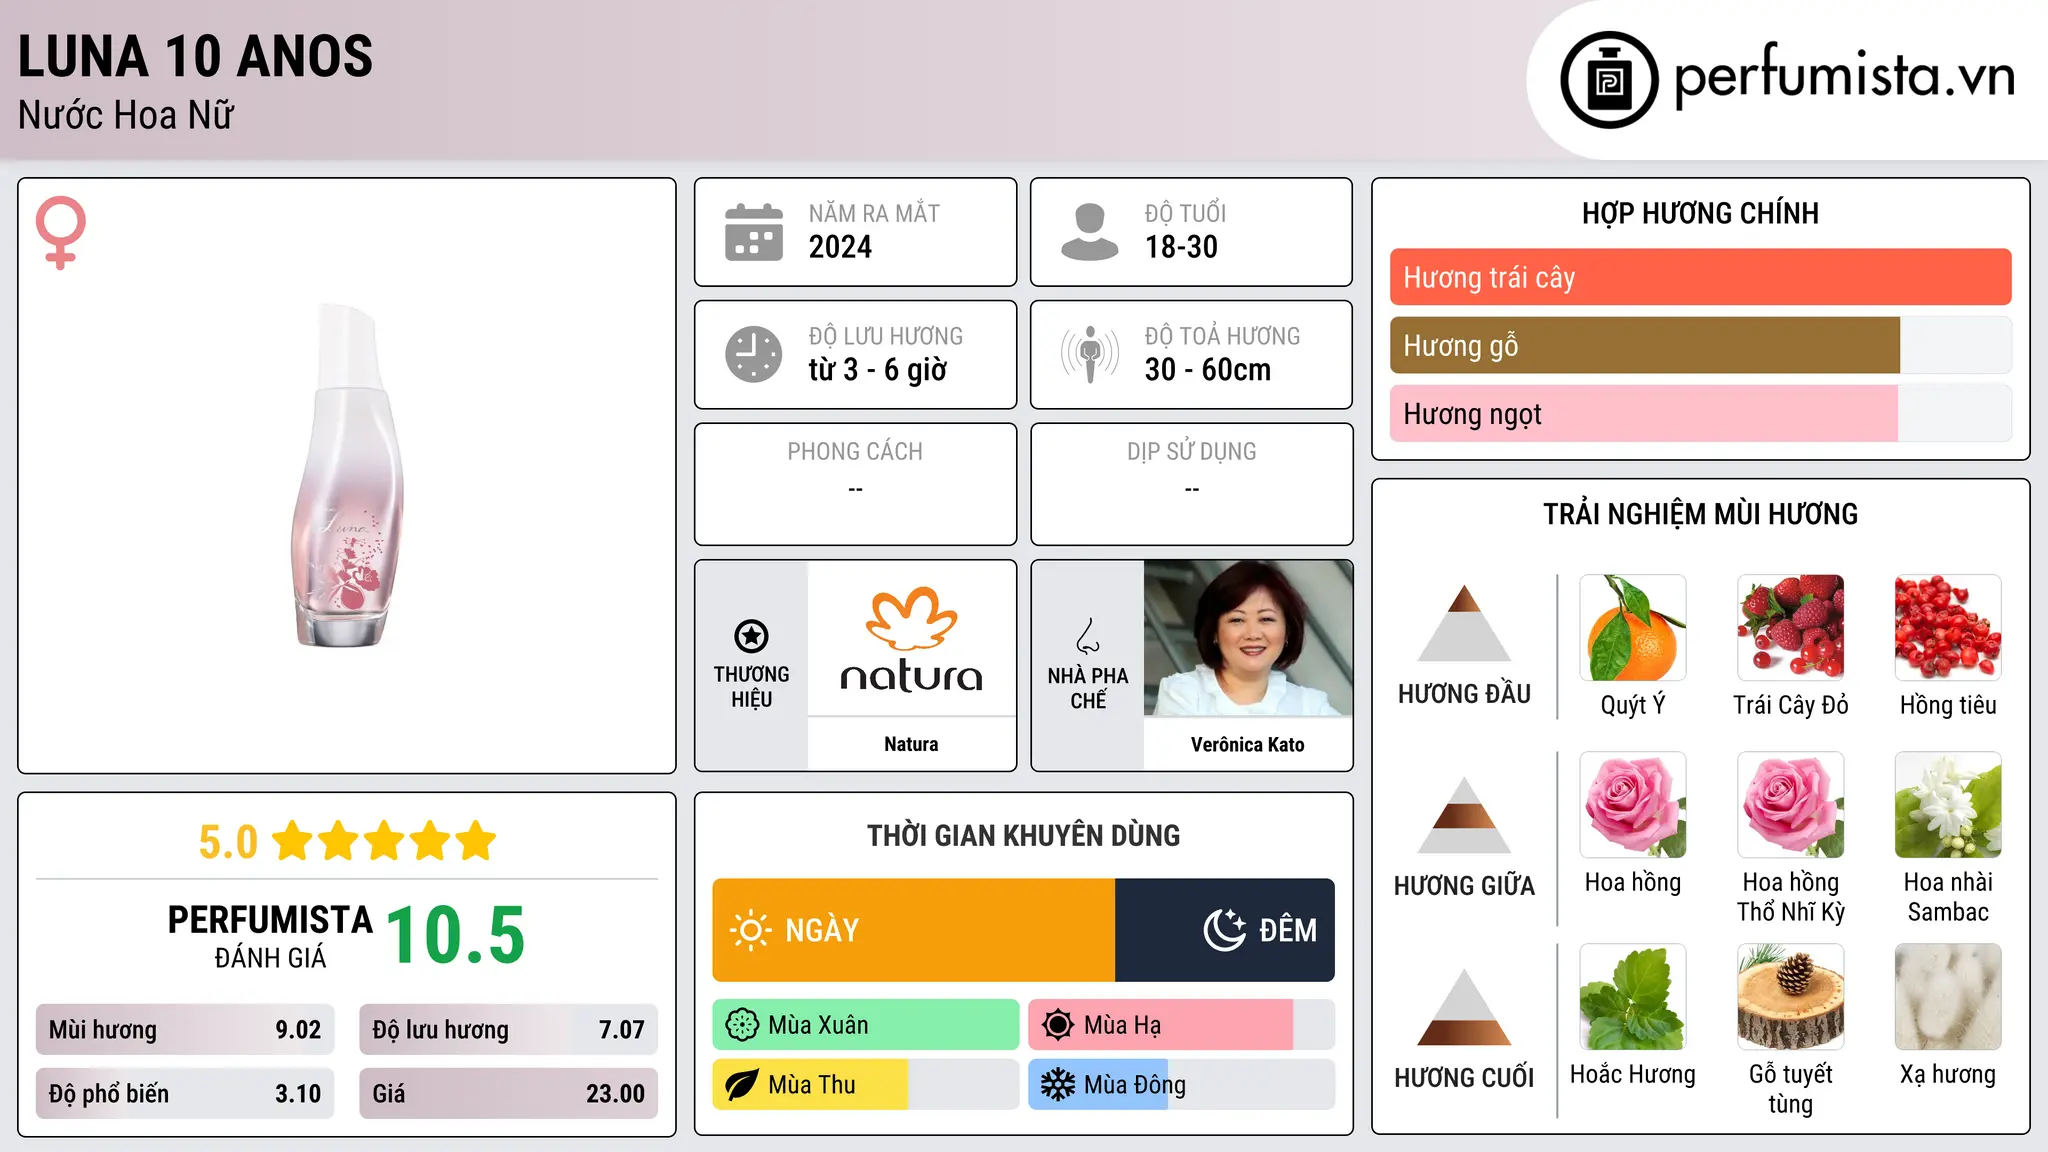The height and width of the screenshot is (1152, 2048).
Task: Click the HƯƠNG ĐẦU pyramid icon
Action: 1464,623
